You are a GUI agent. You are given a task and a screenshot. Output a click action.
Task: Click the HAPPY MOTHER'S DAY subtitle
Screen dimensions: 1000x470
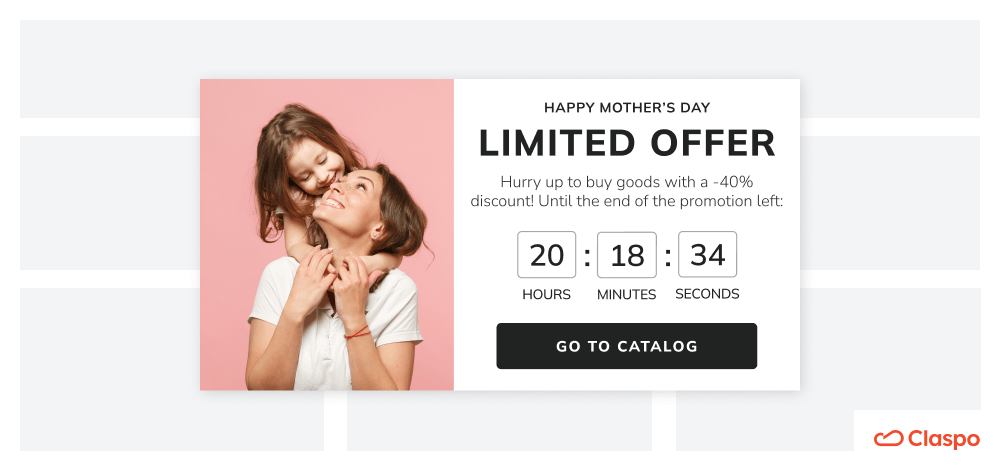pyautogui.click(x=627, y=108)
